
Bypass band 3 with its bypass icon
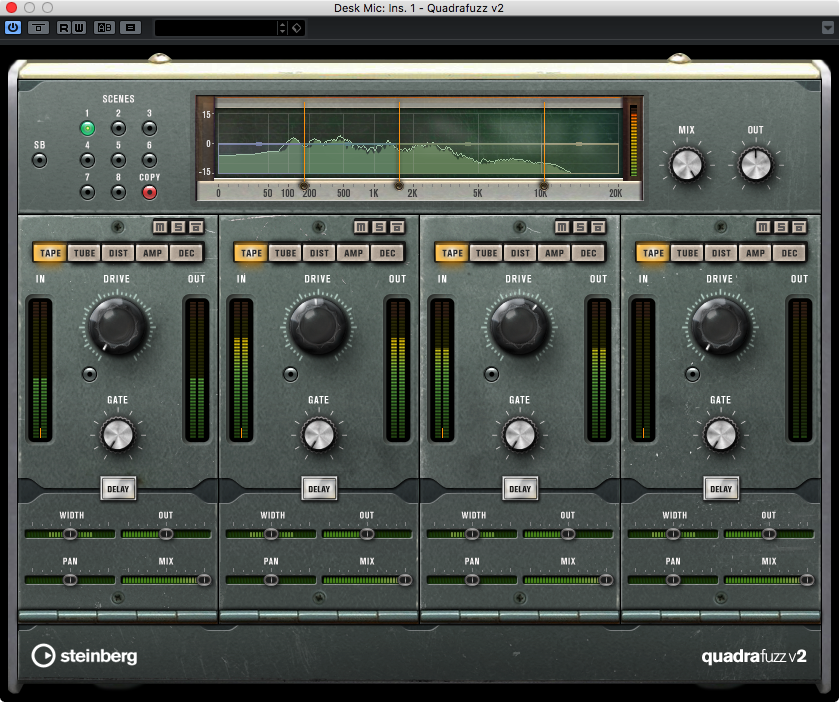[x=598, y=227]
